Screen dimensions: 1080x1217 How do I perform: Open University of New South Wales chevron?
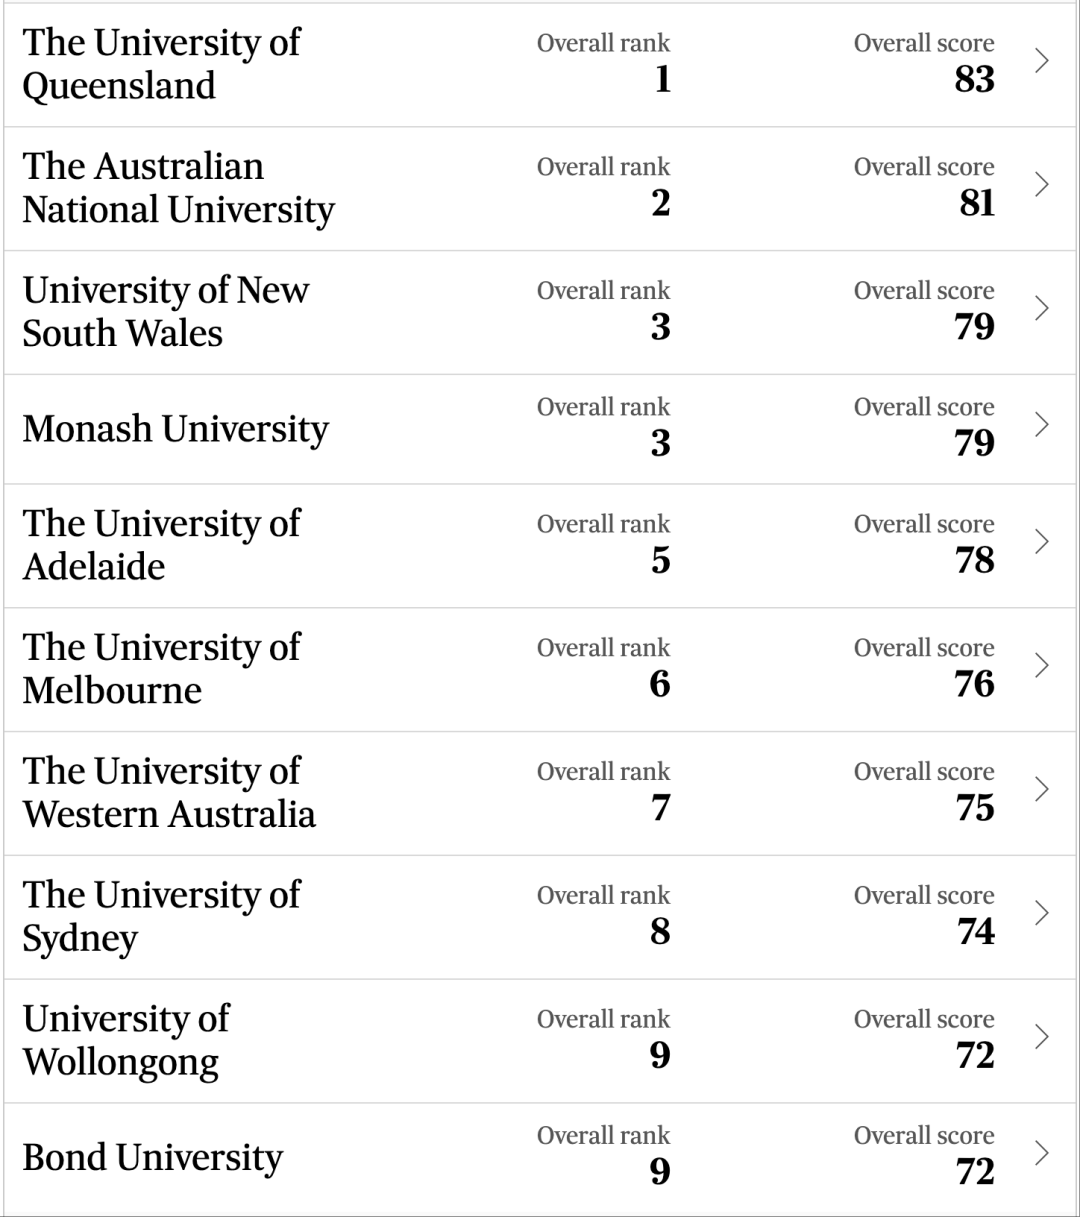coord(1042,308)
